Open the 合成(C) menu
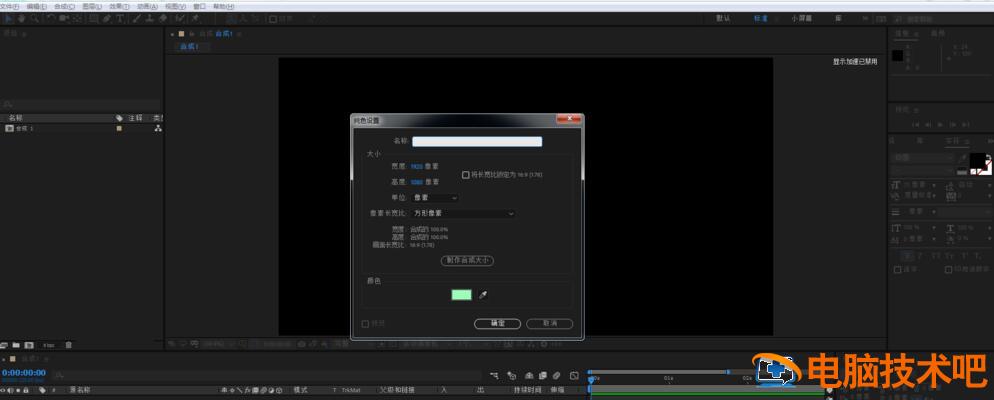This screenshot has height=400, width=994. coord(64,6)
